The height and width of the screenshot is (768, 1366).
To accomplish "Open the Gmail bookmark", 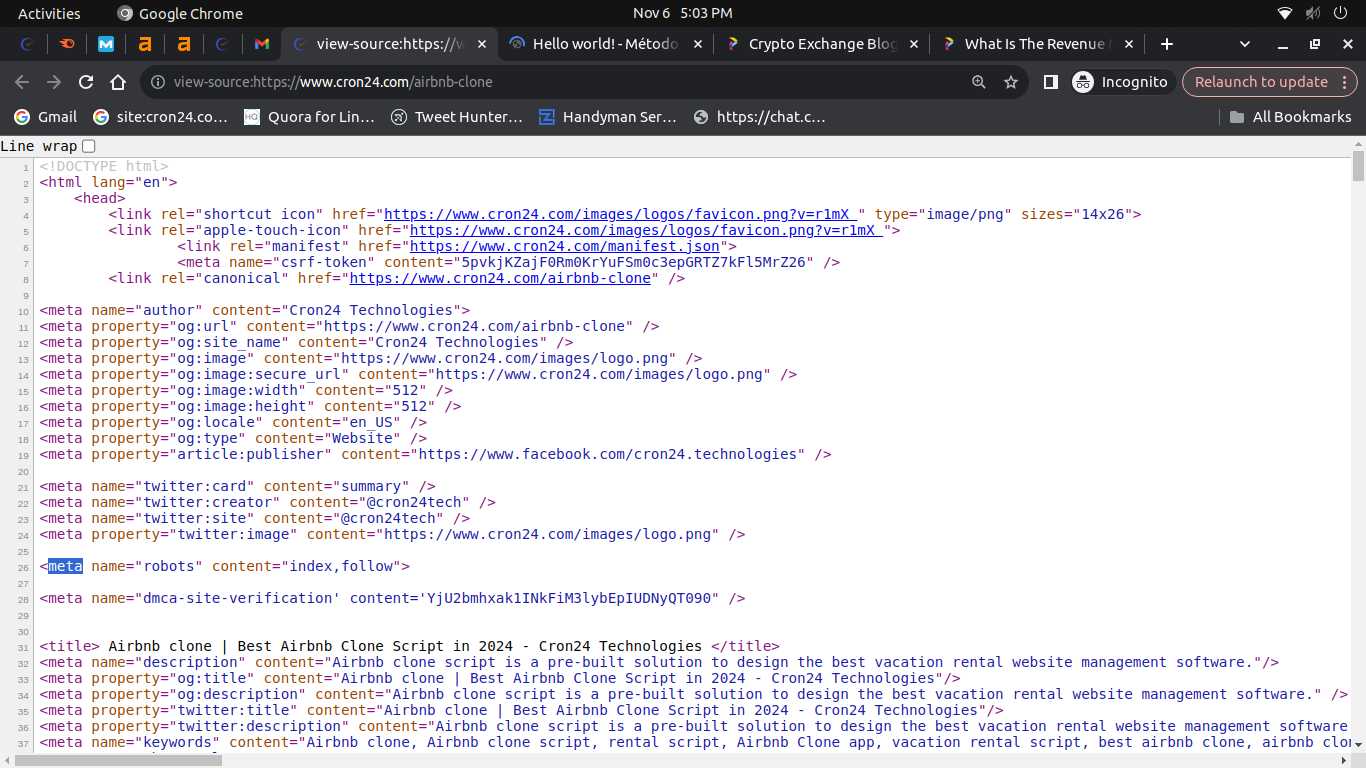I will (x=45, y=117).
